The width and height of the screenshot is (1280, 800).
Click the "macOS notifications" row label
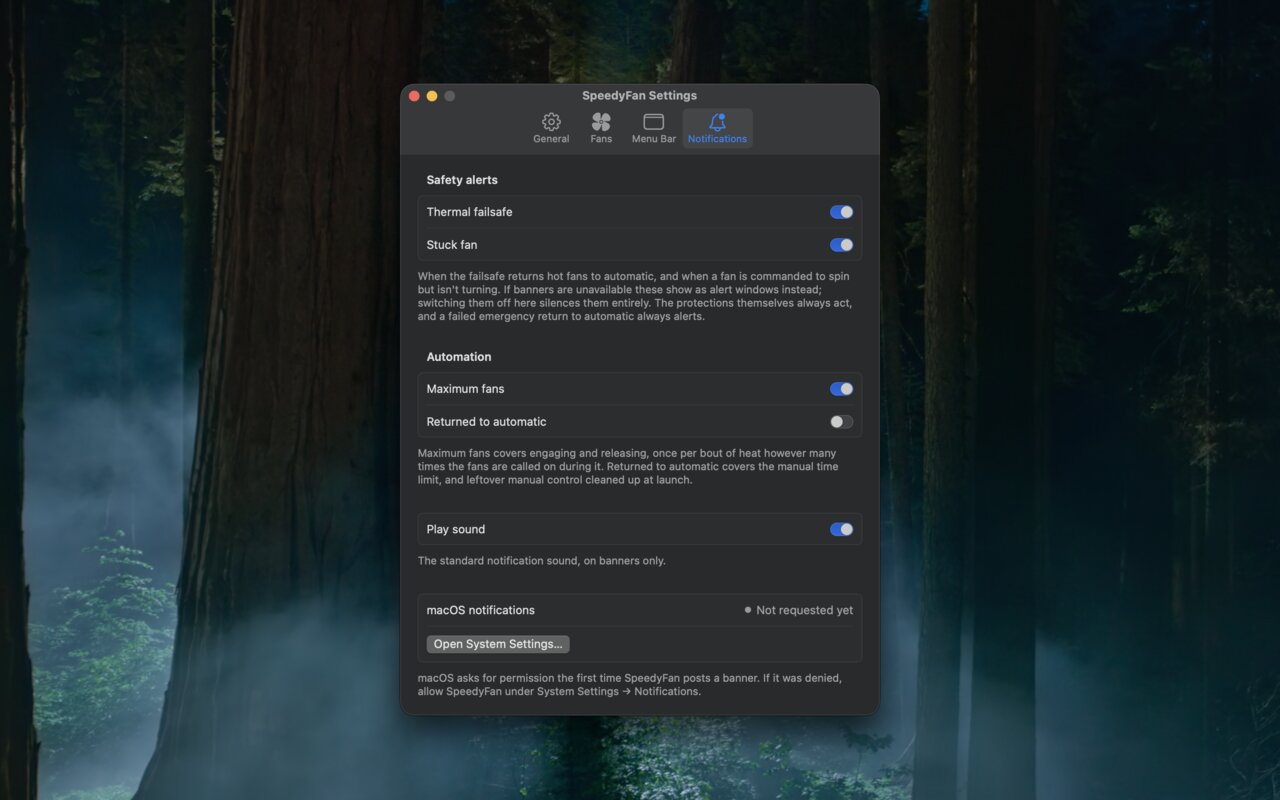[x=481, y=610]
